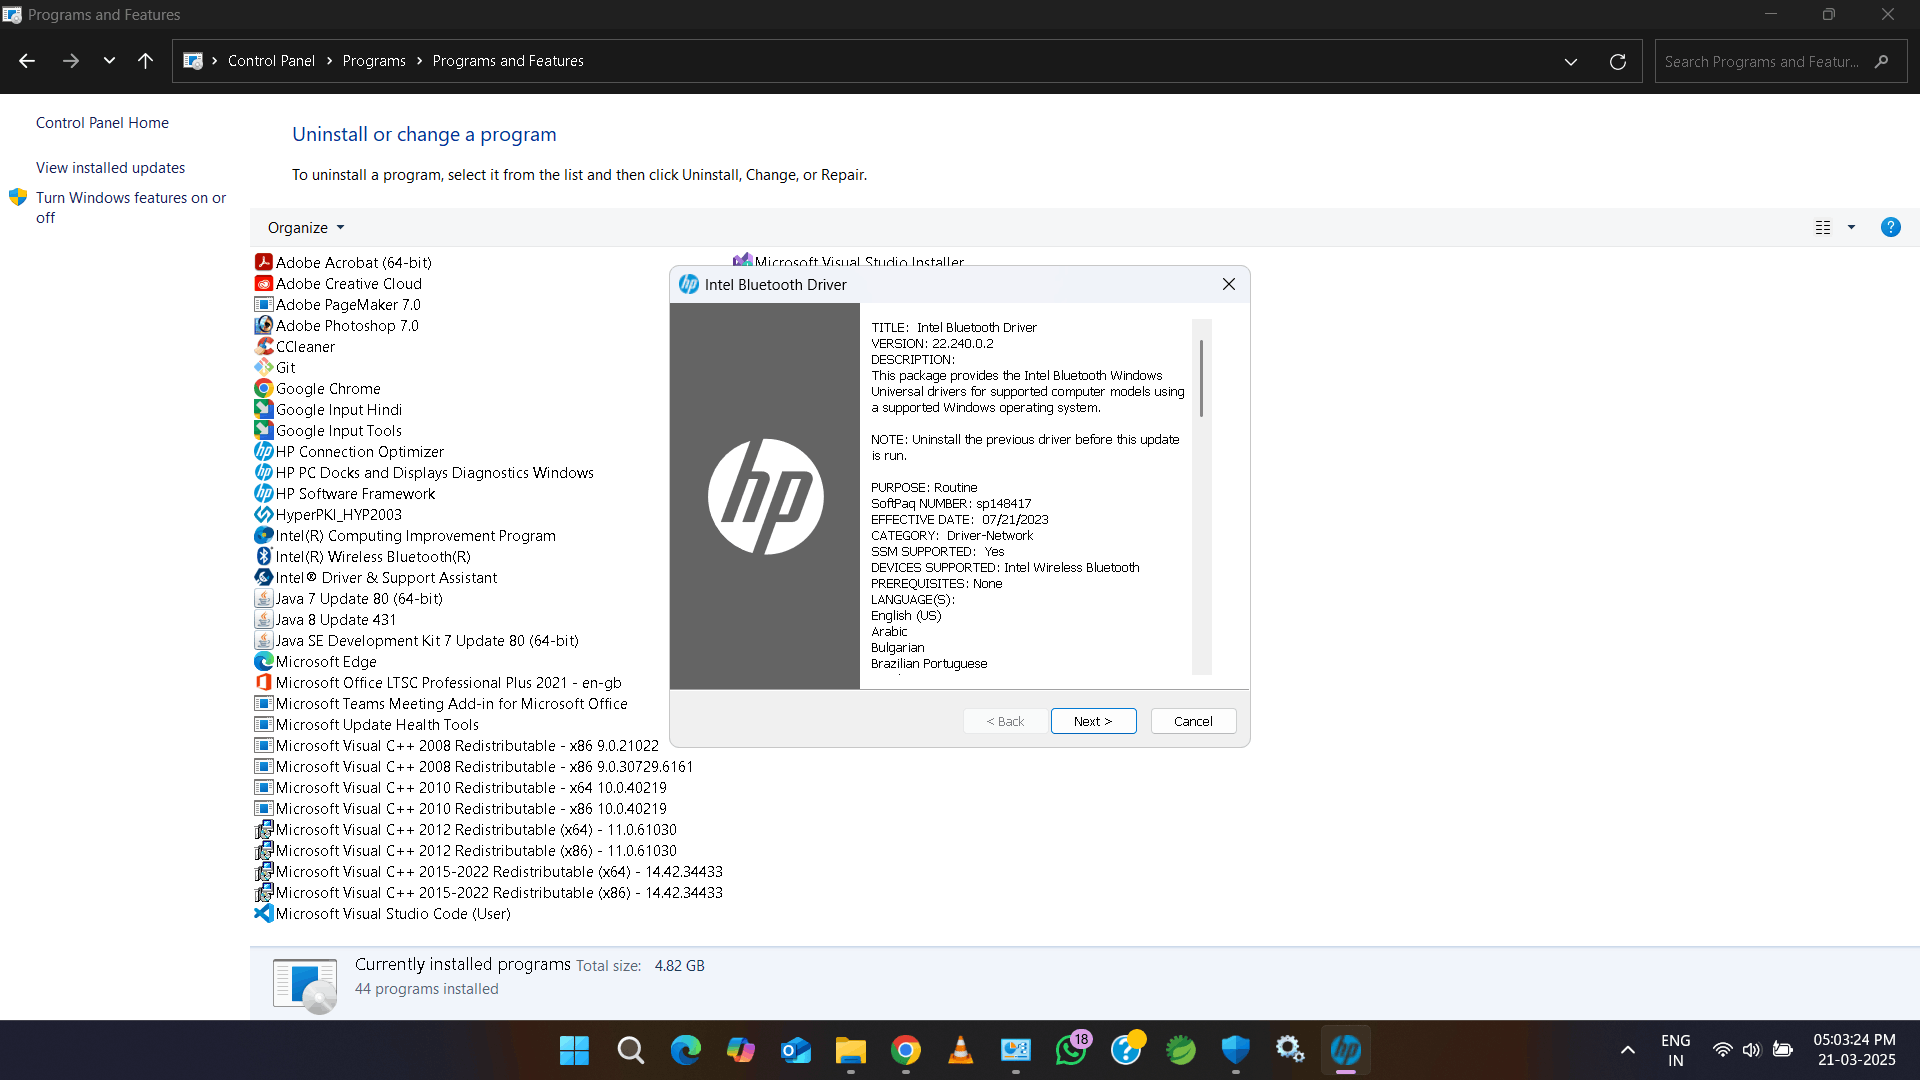Click the description text scrollbar in dialog

(x=1201, y=380)
